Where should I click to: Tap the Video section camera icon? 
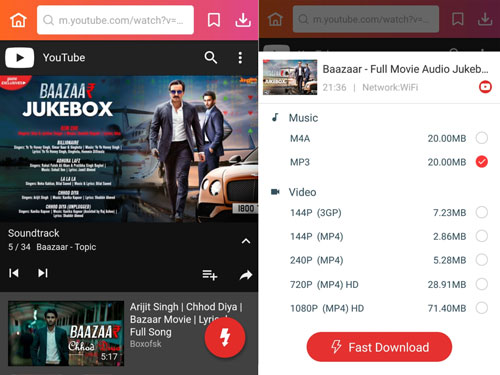coord(275,192)
